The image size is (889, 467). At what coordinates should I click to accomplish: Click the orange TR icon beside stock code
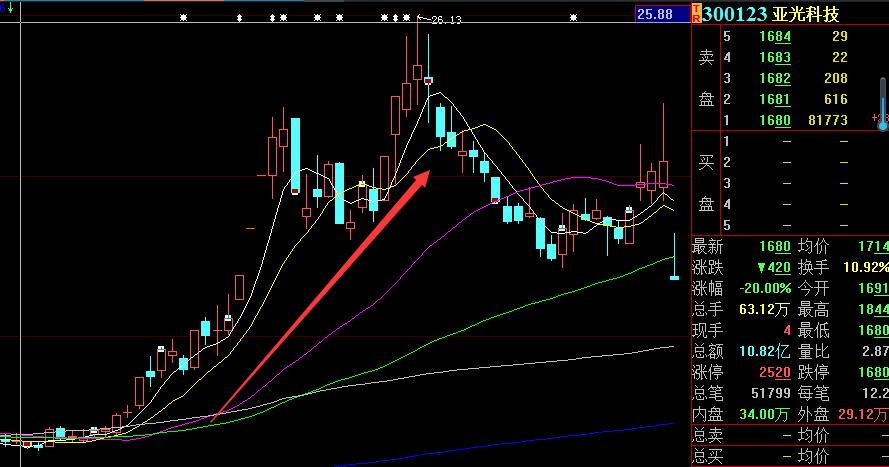point(696,13)
